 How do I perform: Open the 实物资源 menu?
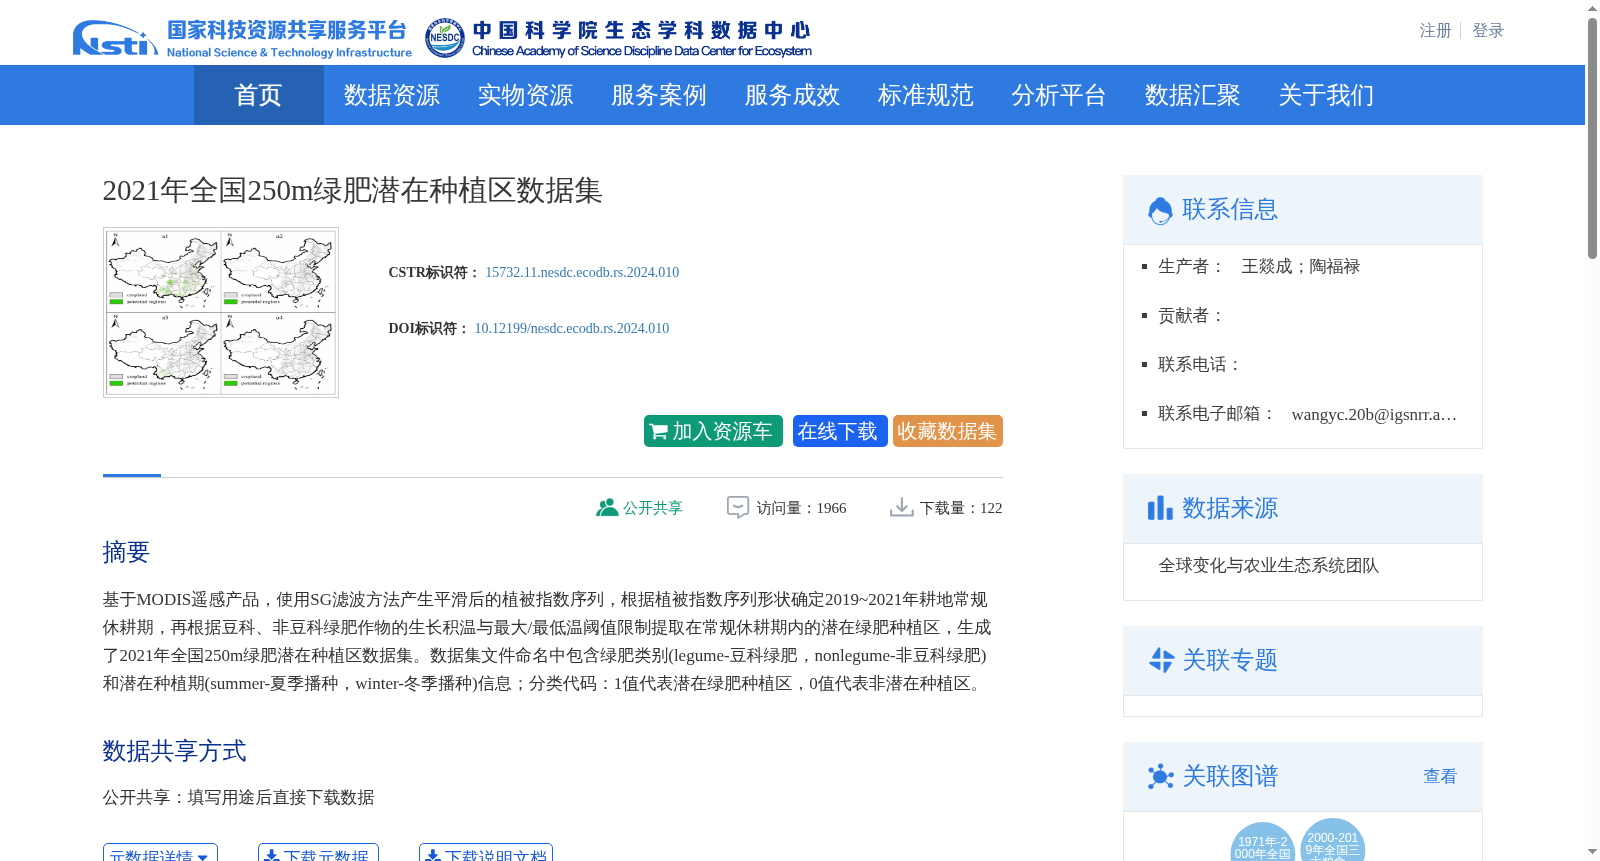point(525,95)
